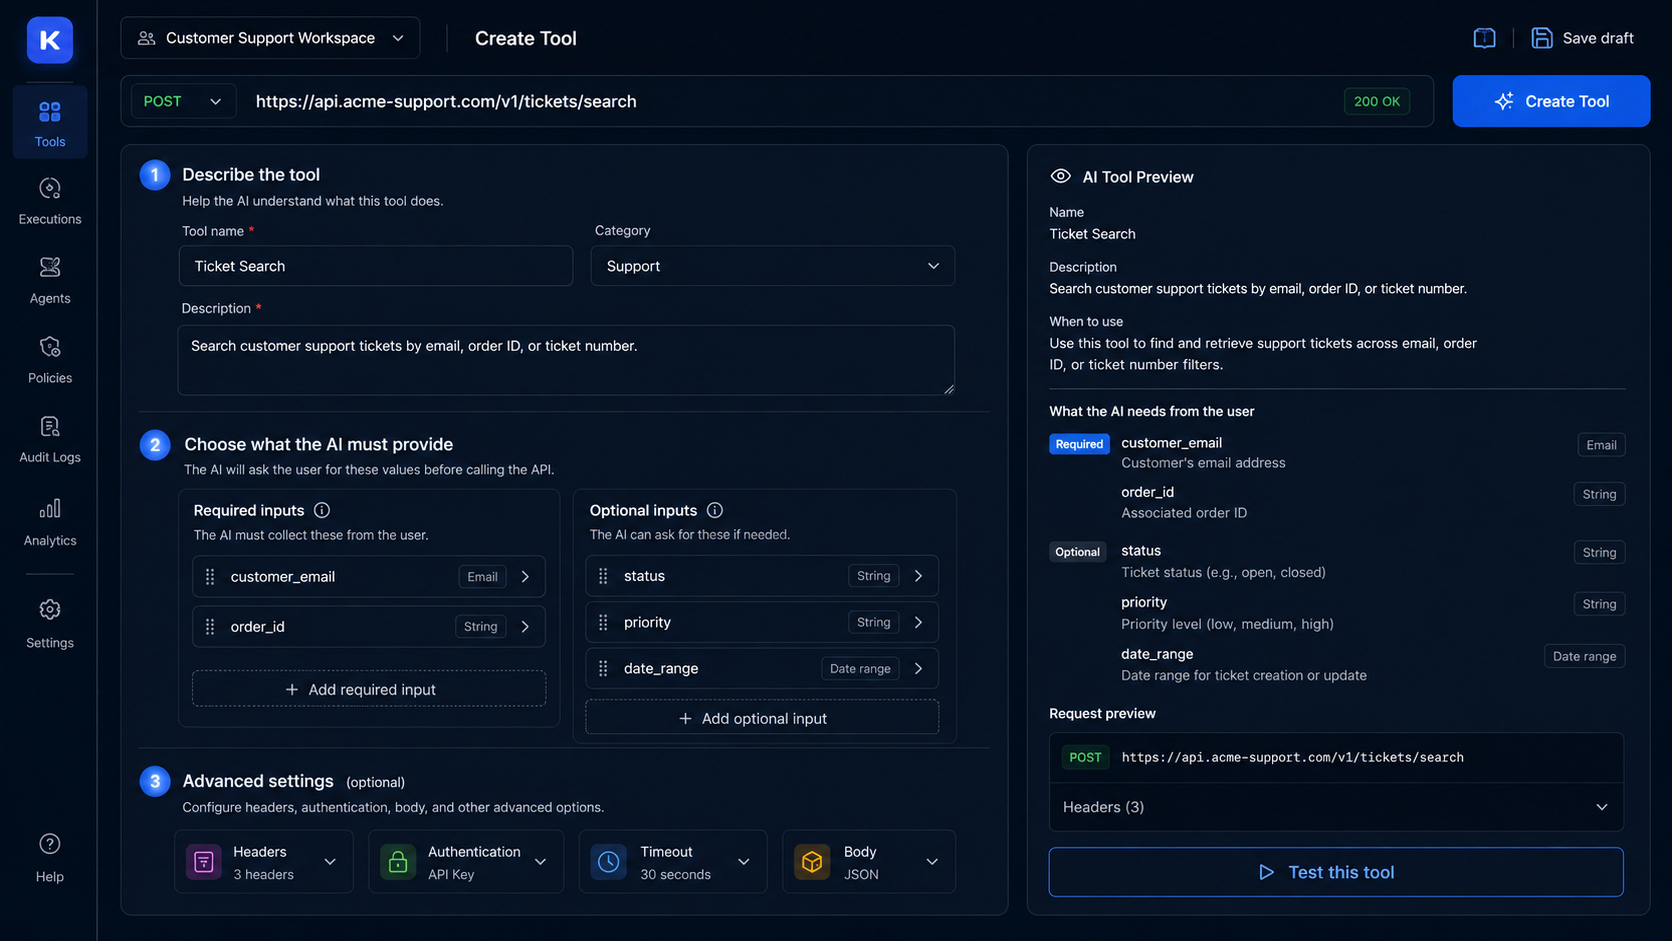Open the POST method dropdown

coord(183,101)
